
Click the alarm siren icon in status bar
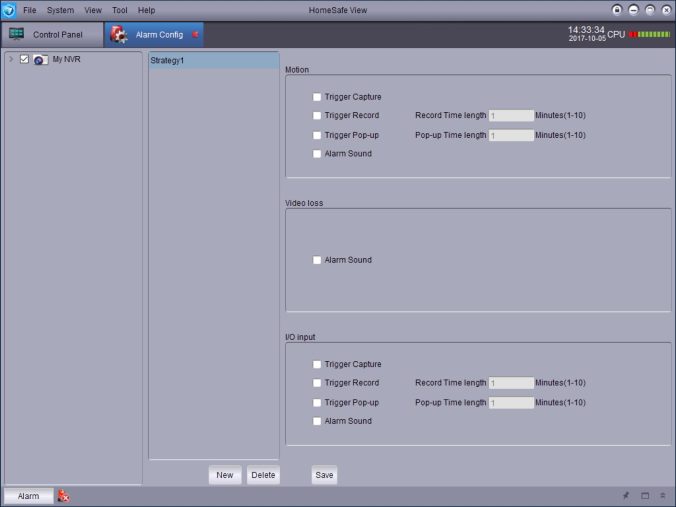pos(63,496)
